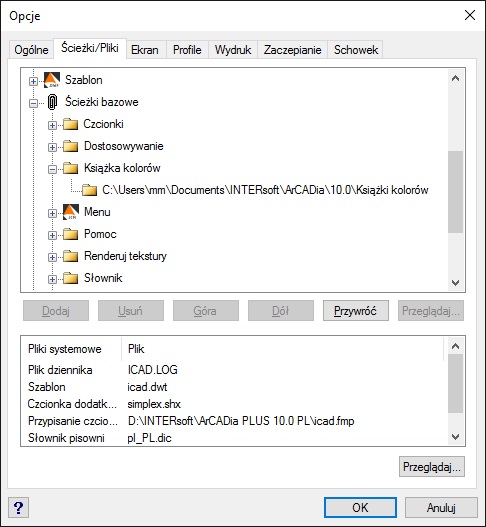Click the Szablon DWT template icon
486x527 pixels.
click(52, 80)
